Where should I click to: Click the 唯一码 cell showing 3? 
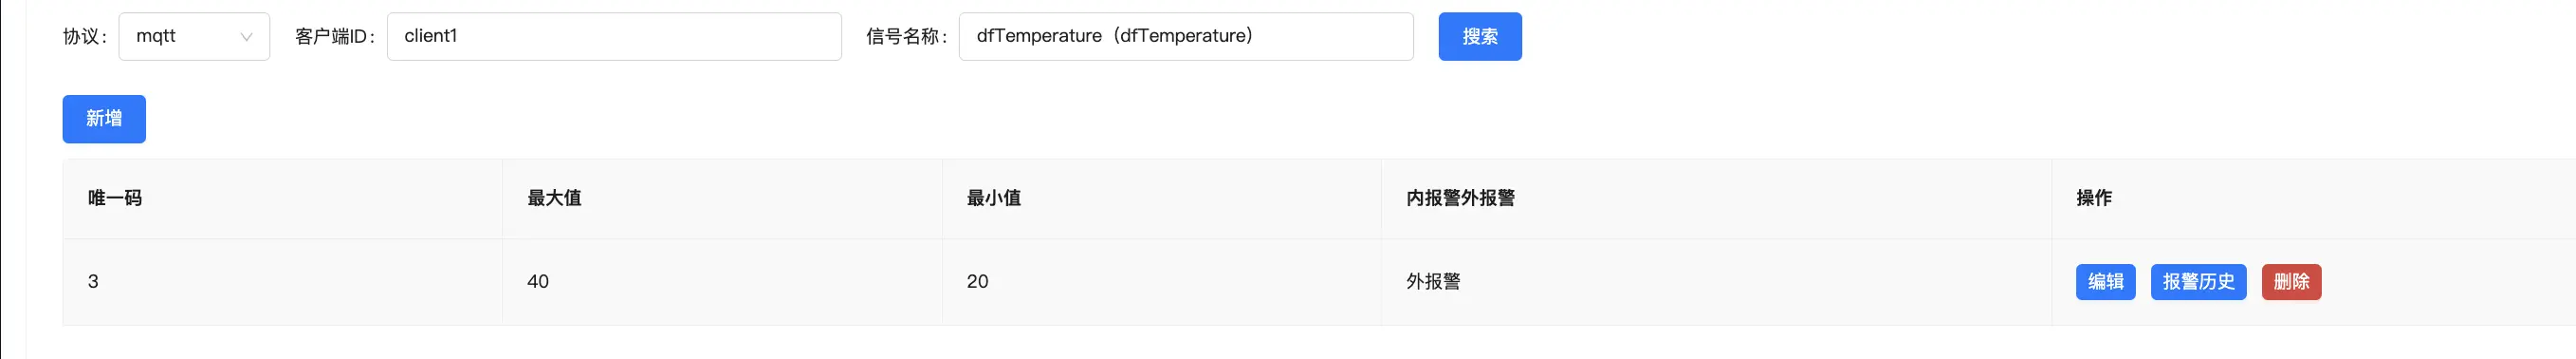point(283,282)
